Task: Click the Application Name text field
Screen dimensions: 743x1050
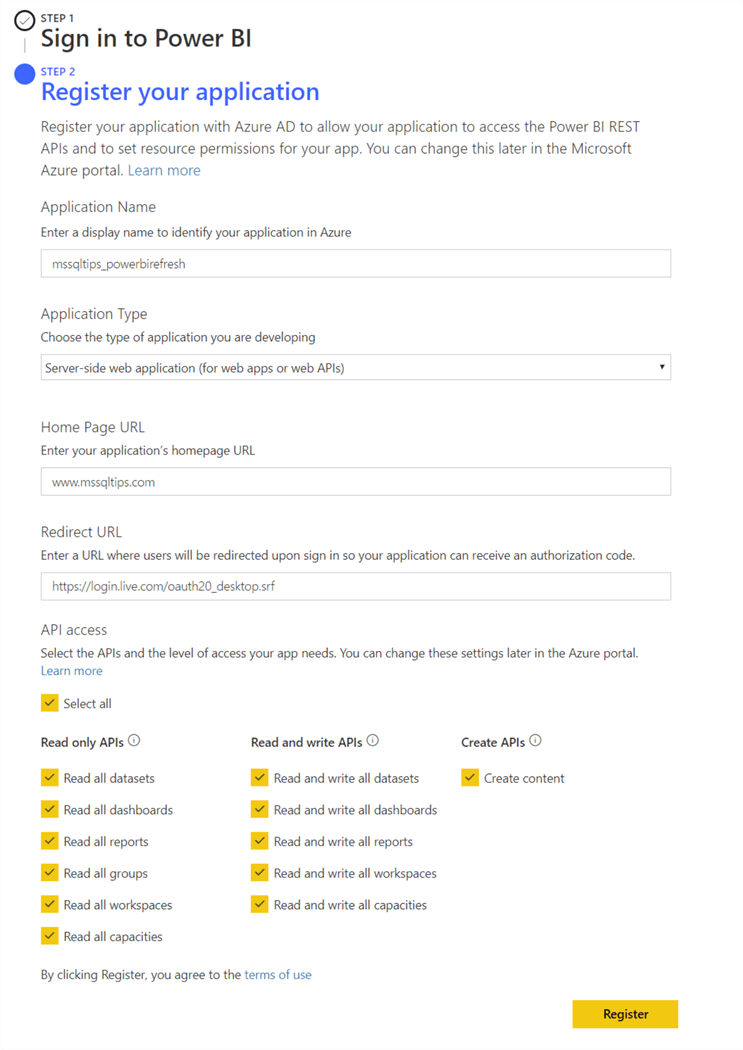Action: pyautogui.click(x=355, y=264)
